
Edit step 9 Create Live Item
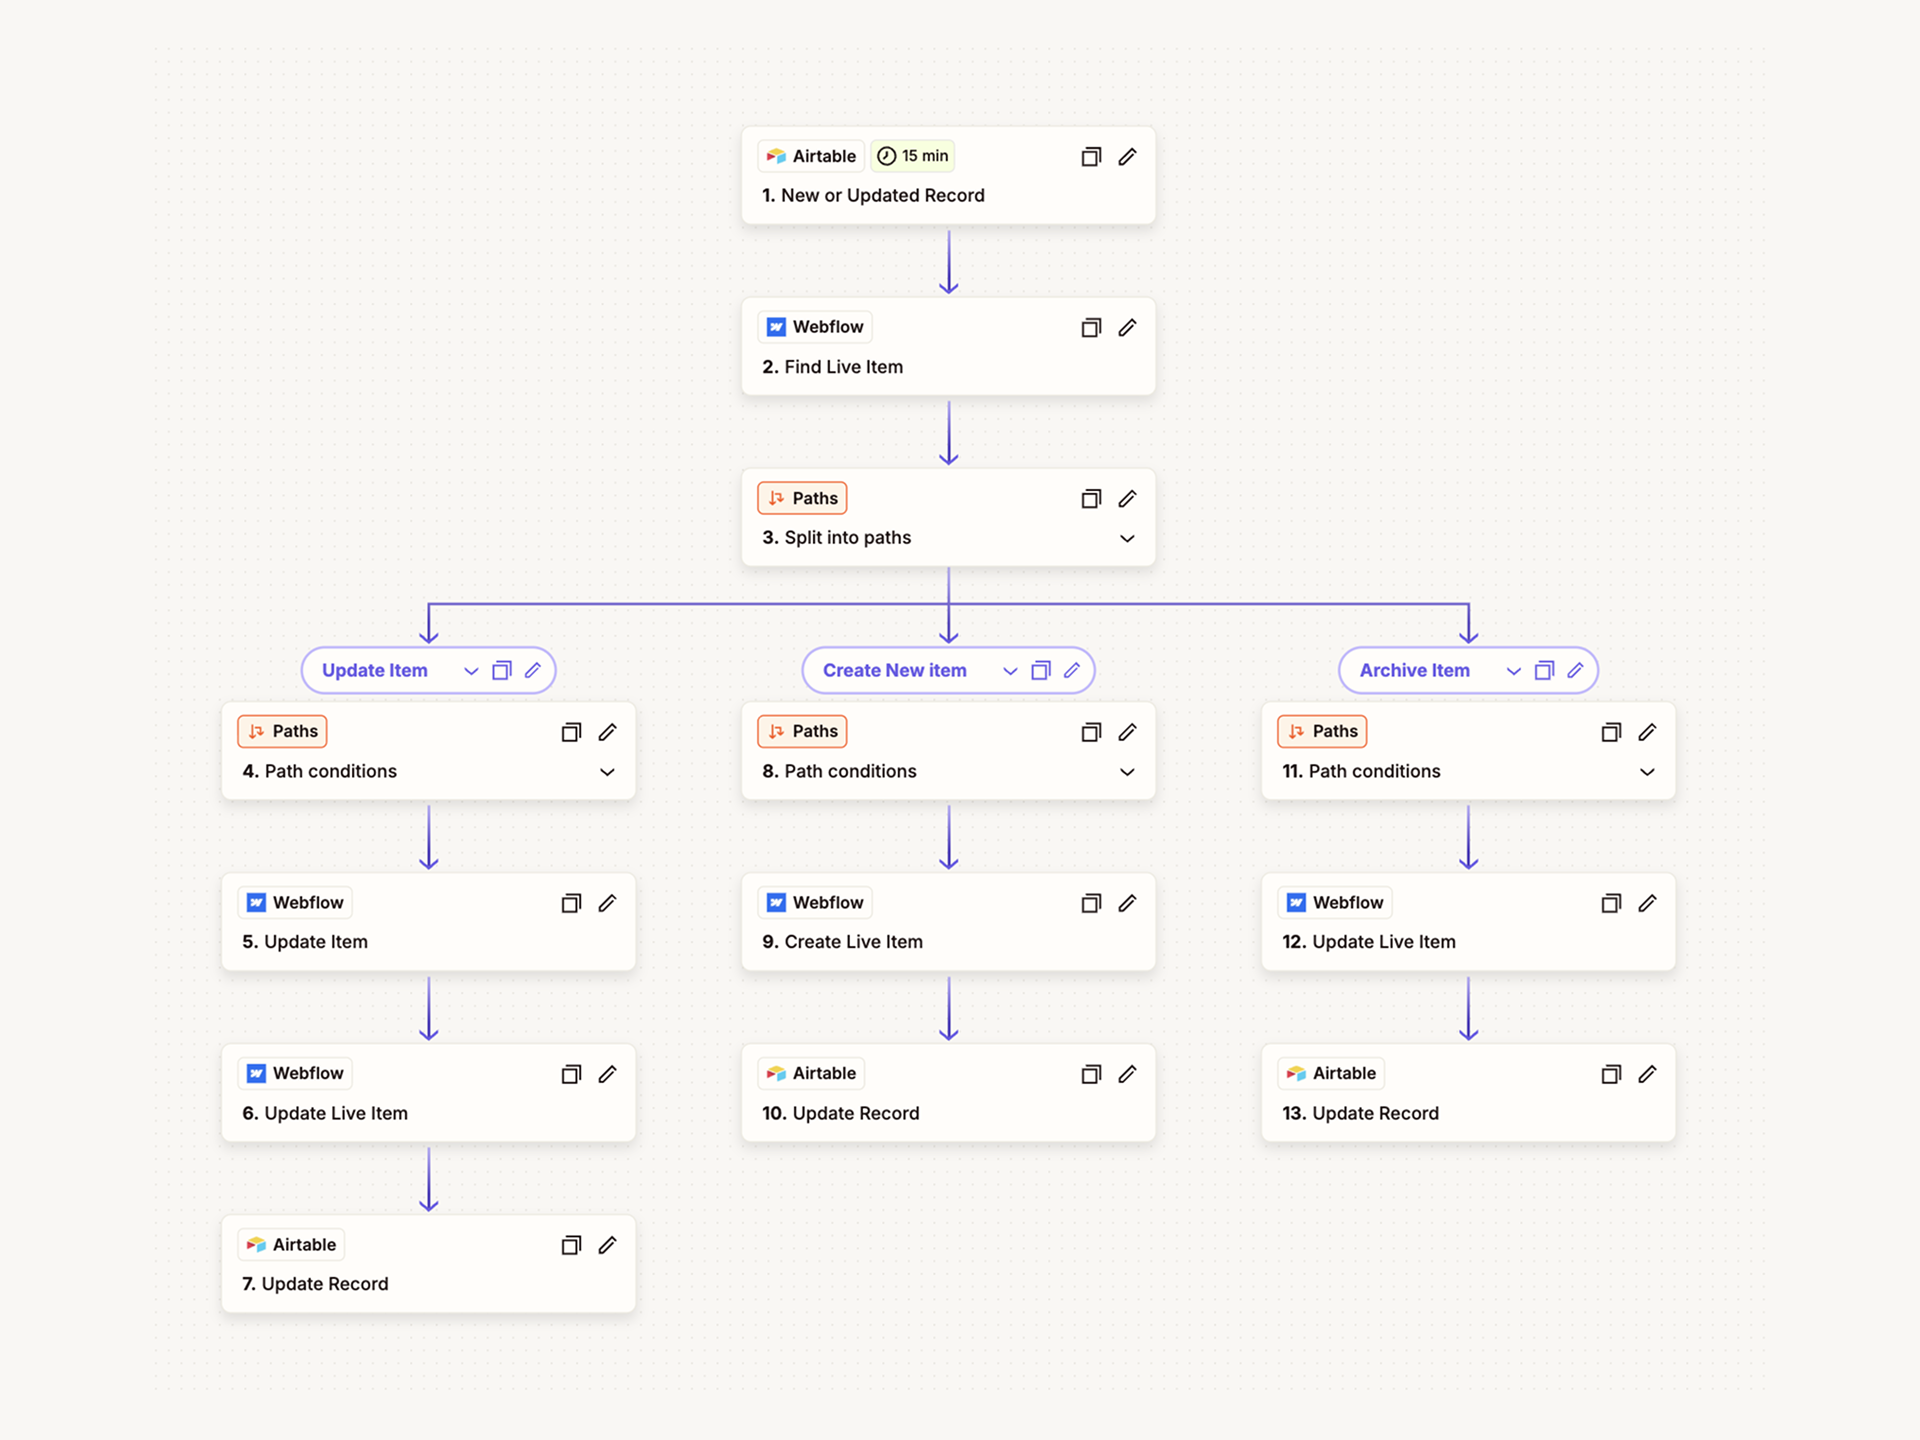pyautogui.click(x=1127, y=904)
